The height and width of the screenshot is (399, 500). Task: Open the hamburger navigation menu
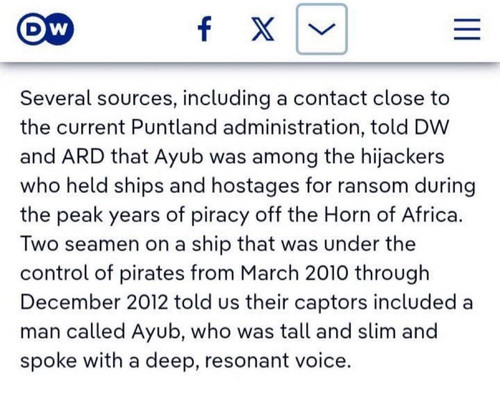[467, 29]
